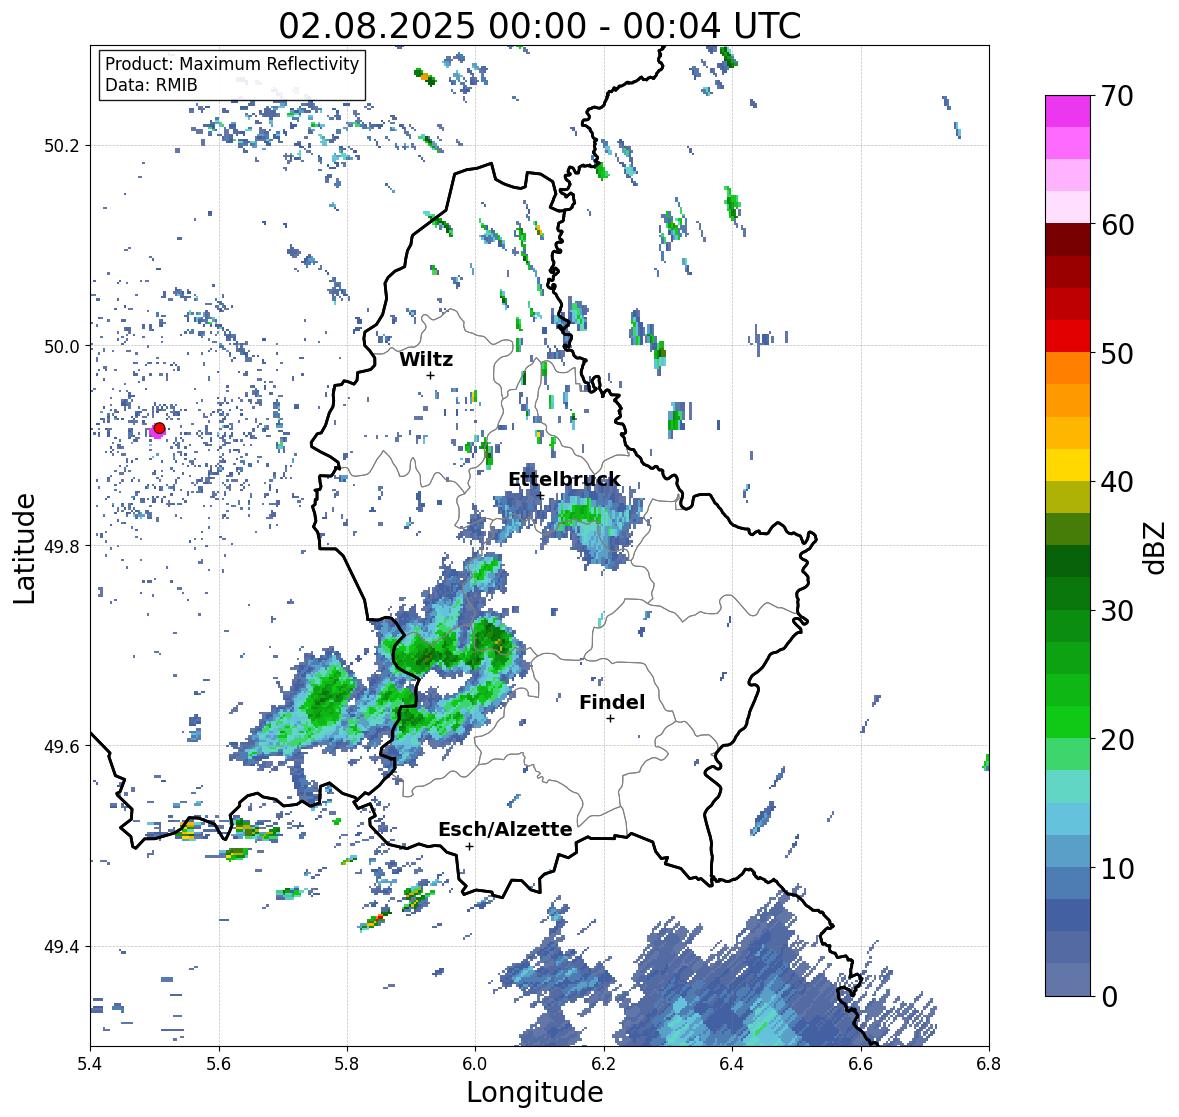
Task: Click the 49.4 latitude tick label
Action: (62, 946)
